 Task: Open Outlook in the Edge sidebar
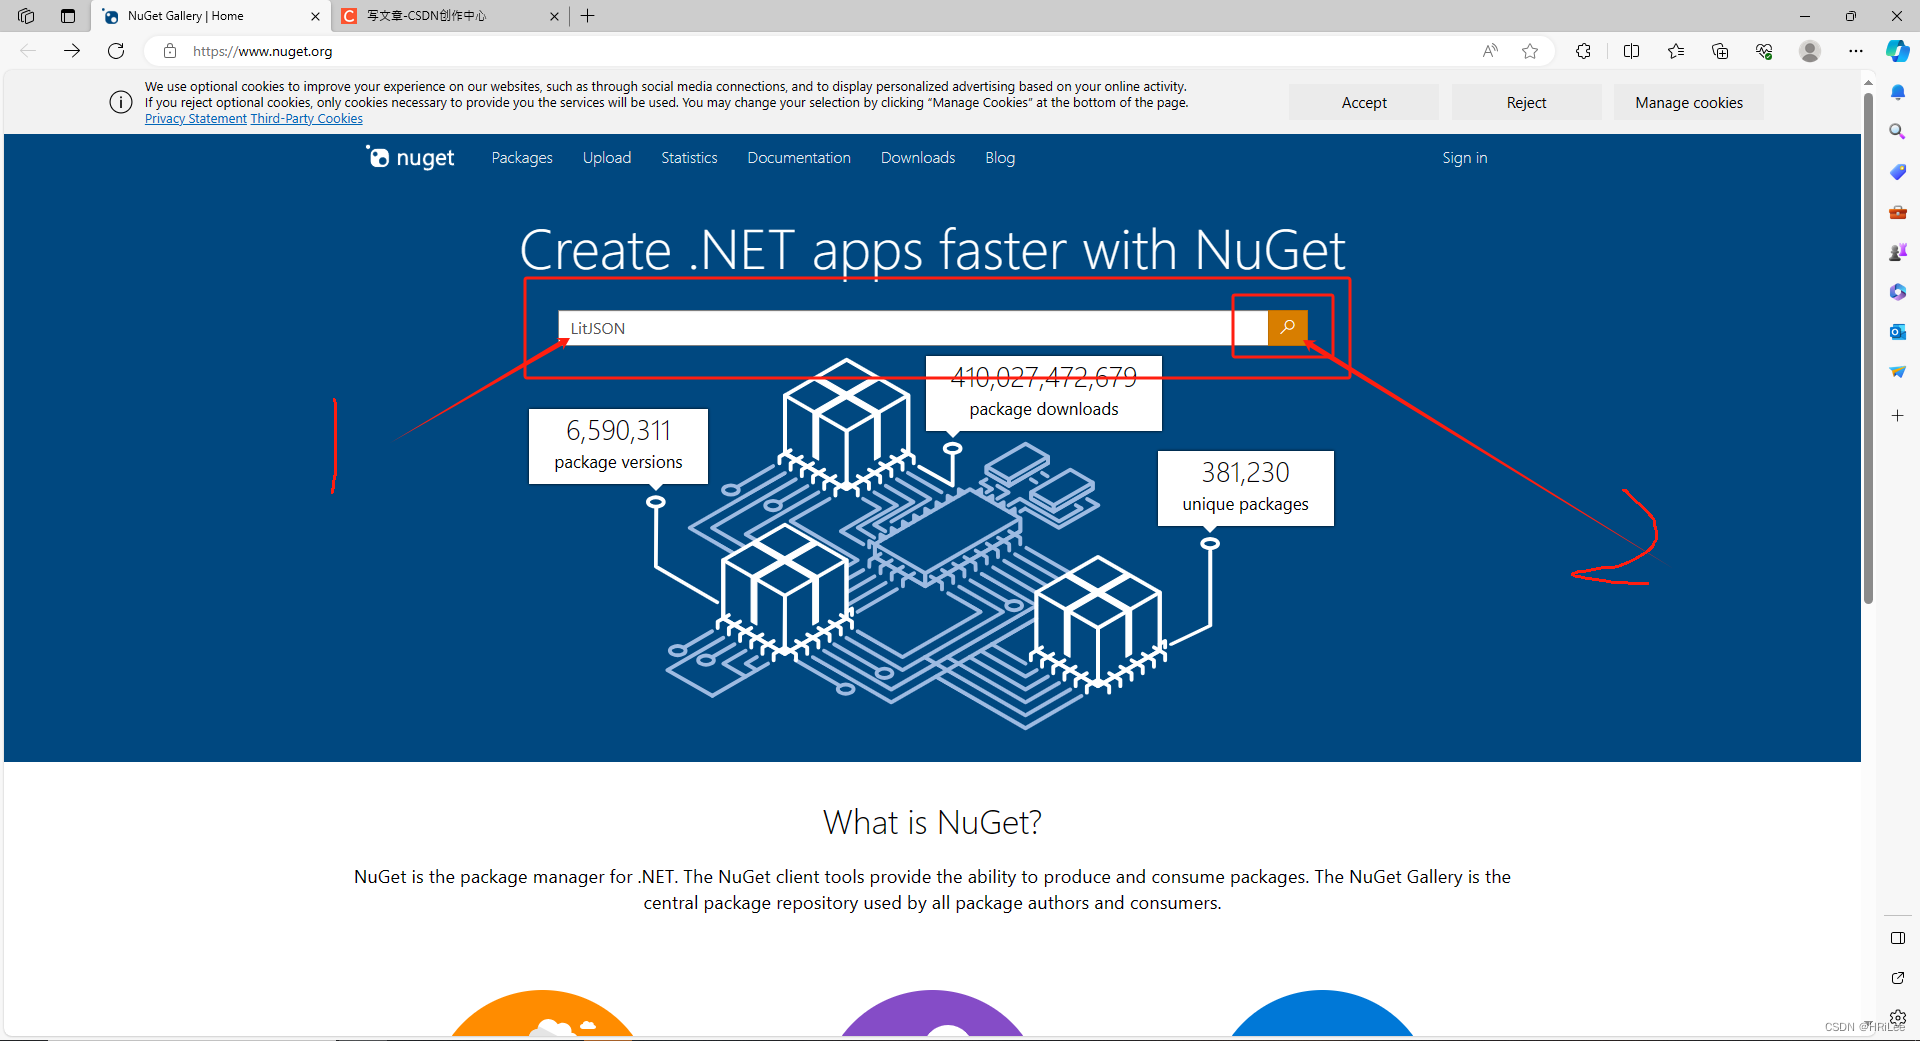tap(1897, 331)
